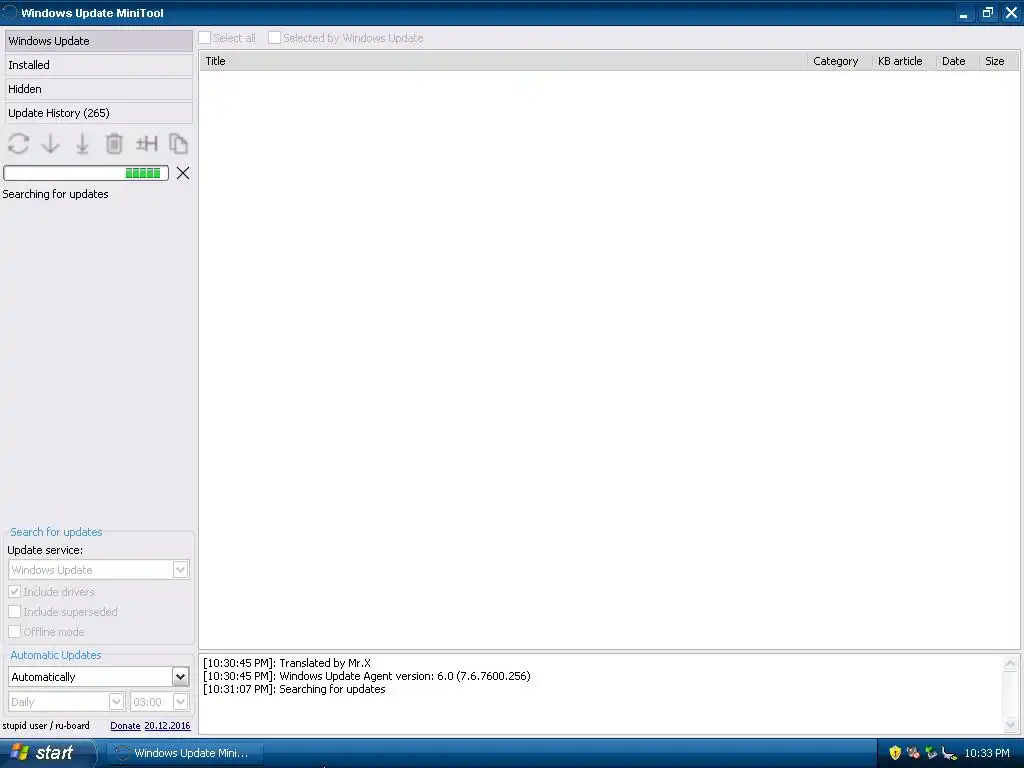Screen dimensions: 1024x768
Task: Sort by the Title column header
Action: pyautogui.click(x=503, y=61)
